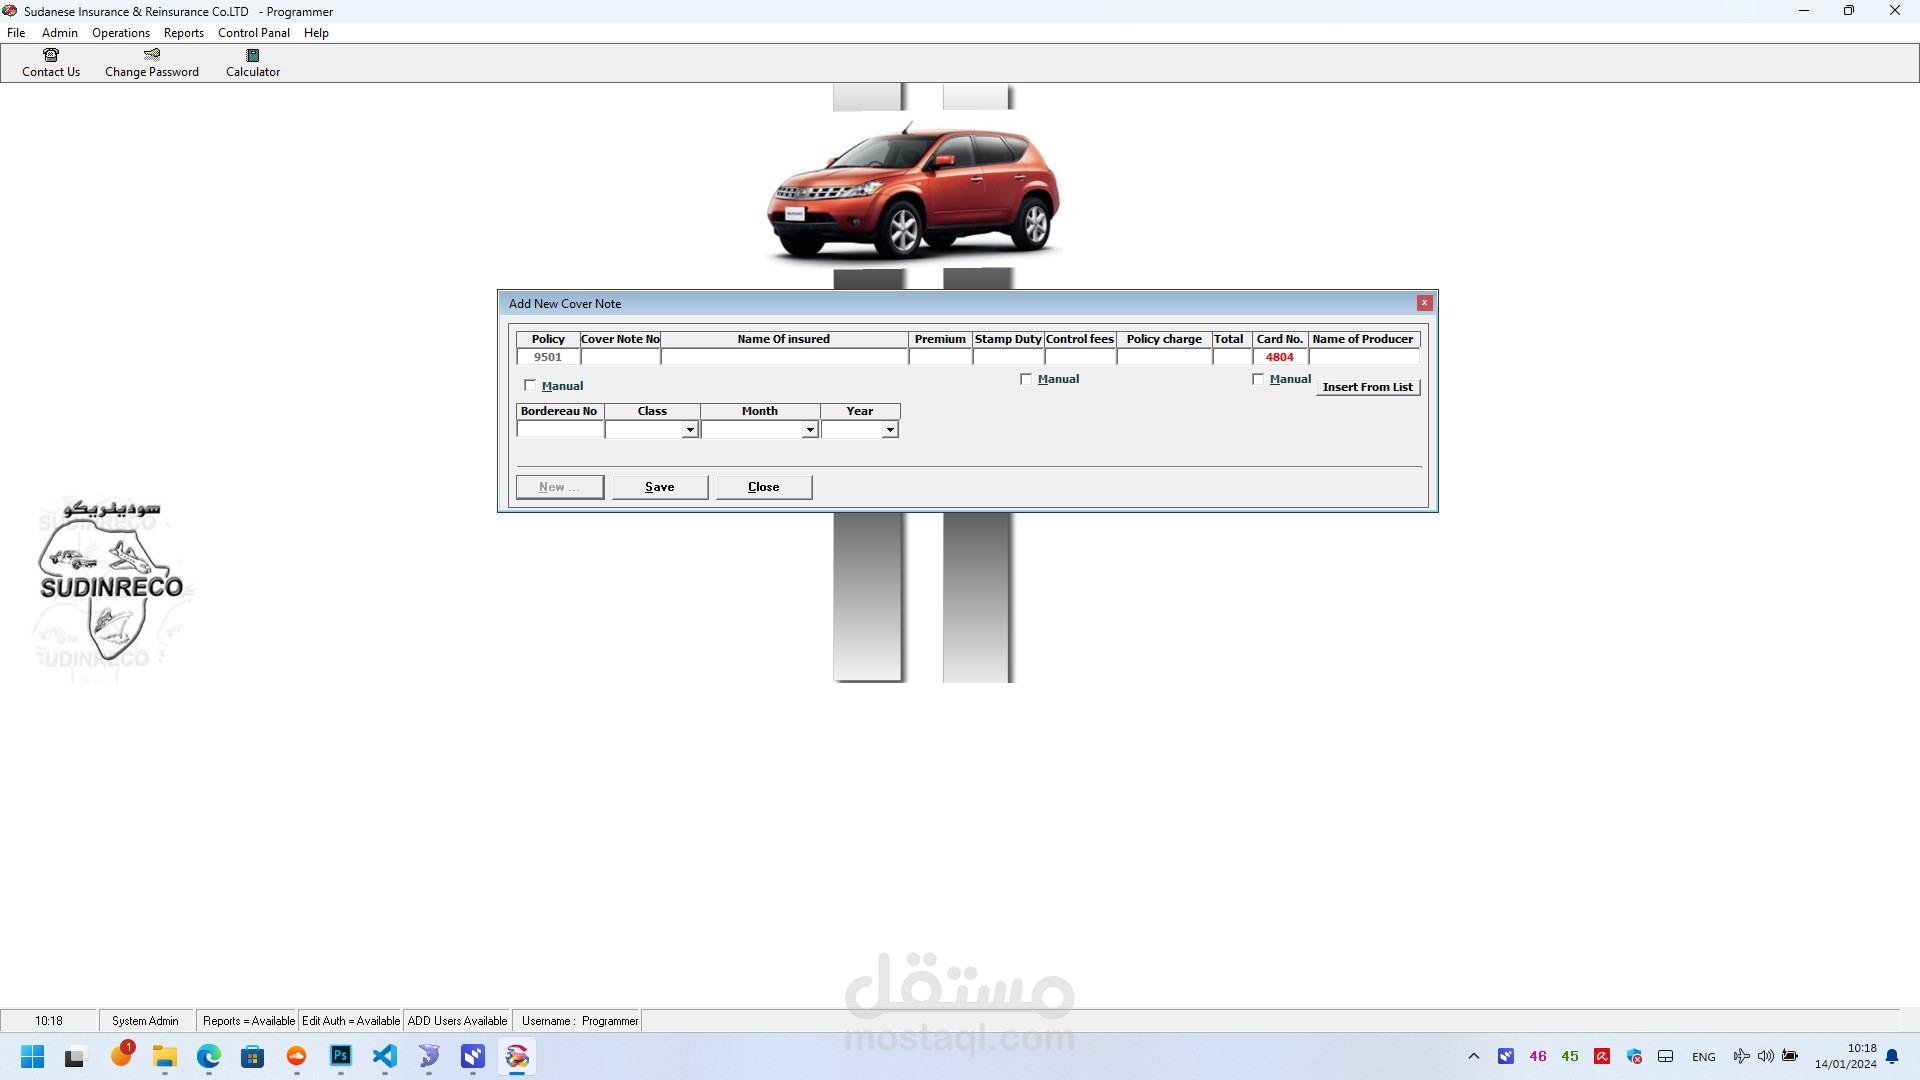The image size is (1920, 1080).
Task: Click the ENG language indicator
Action: [x=1704, y=1057]
